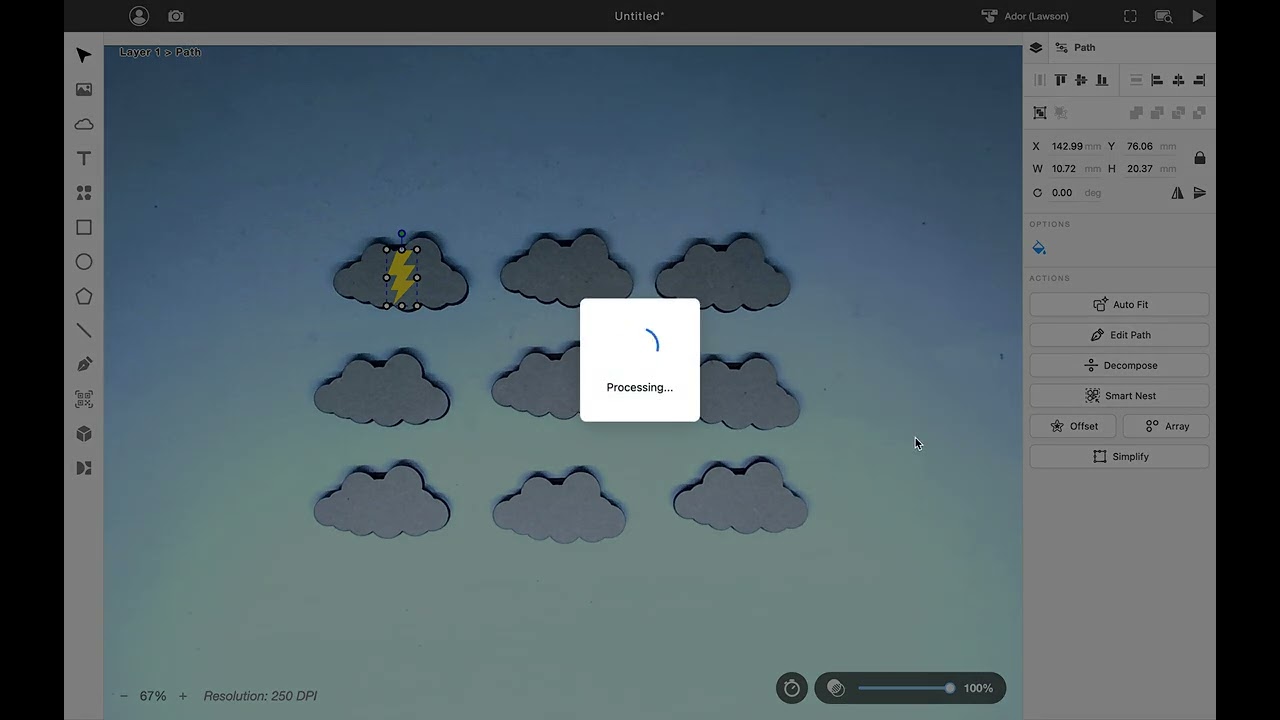Open the box generator cube tool
The height and width of the screenshot is (720, 1280).
tap(84, 434)
